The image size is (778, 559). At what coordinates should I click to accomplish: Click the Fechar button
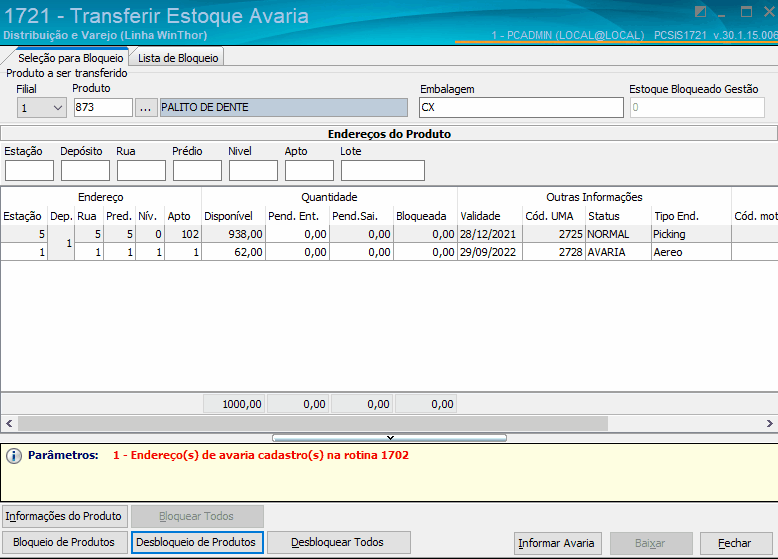click(x=736, y=544)
